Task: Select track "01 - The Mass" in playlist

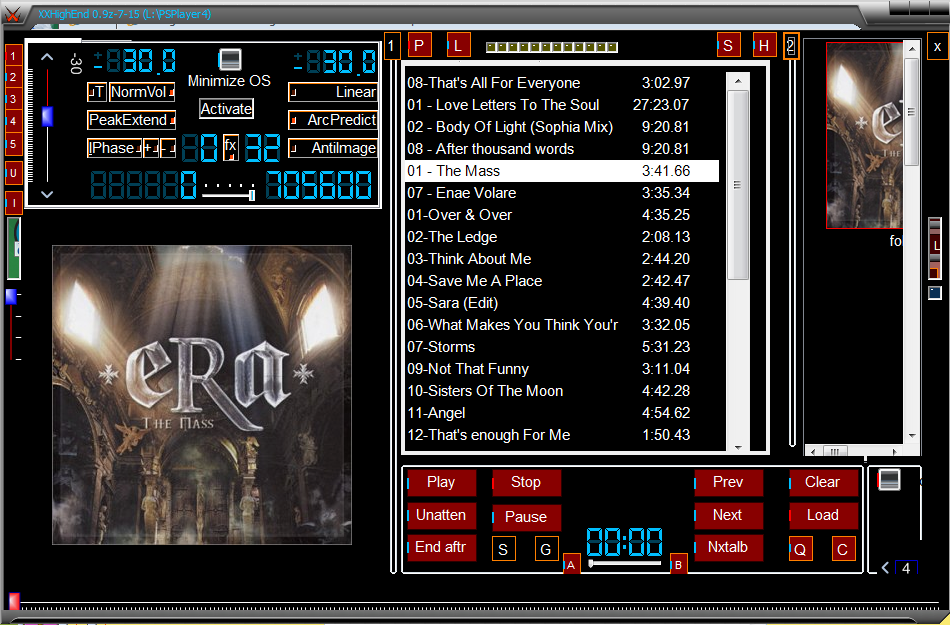Action: (562, 171)
